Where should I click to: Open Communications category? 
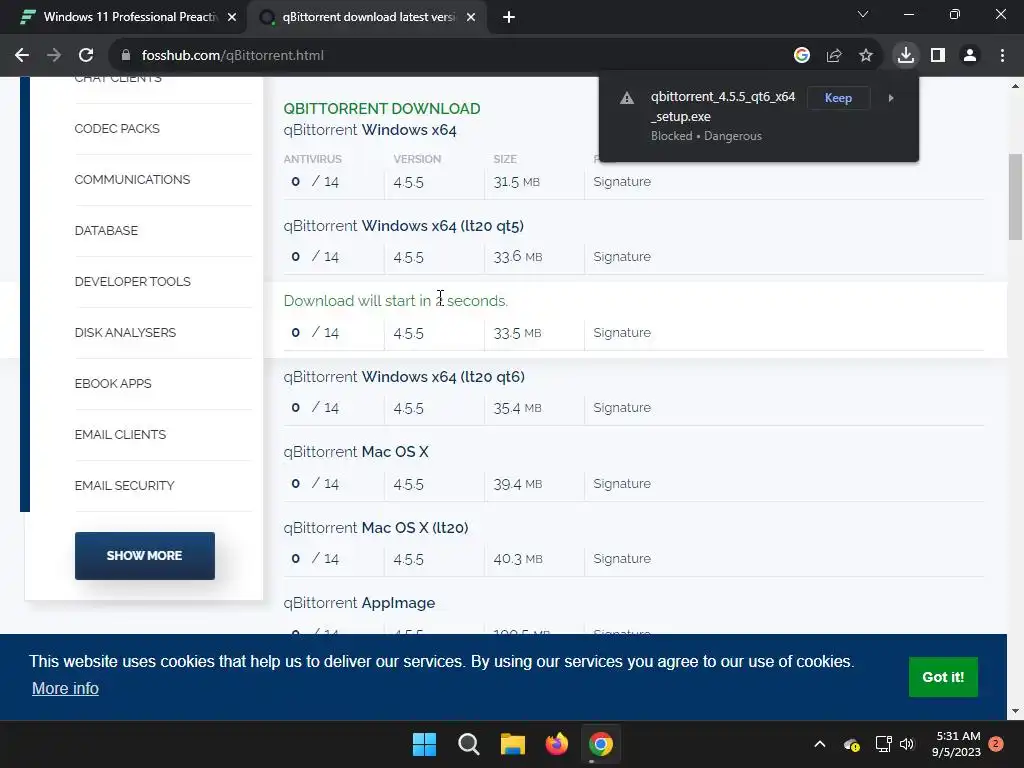coord(132,180)
